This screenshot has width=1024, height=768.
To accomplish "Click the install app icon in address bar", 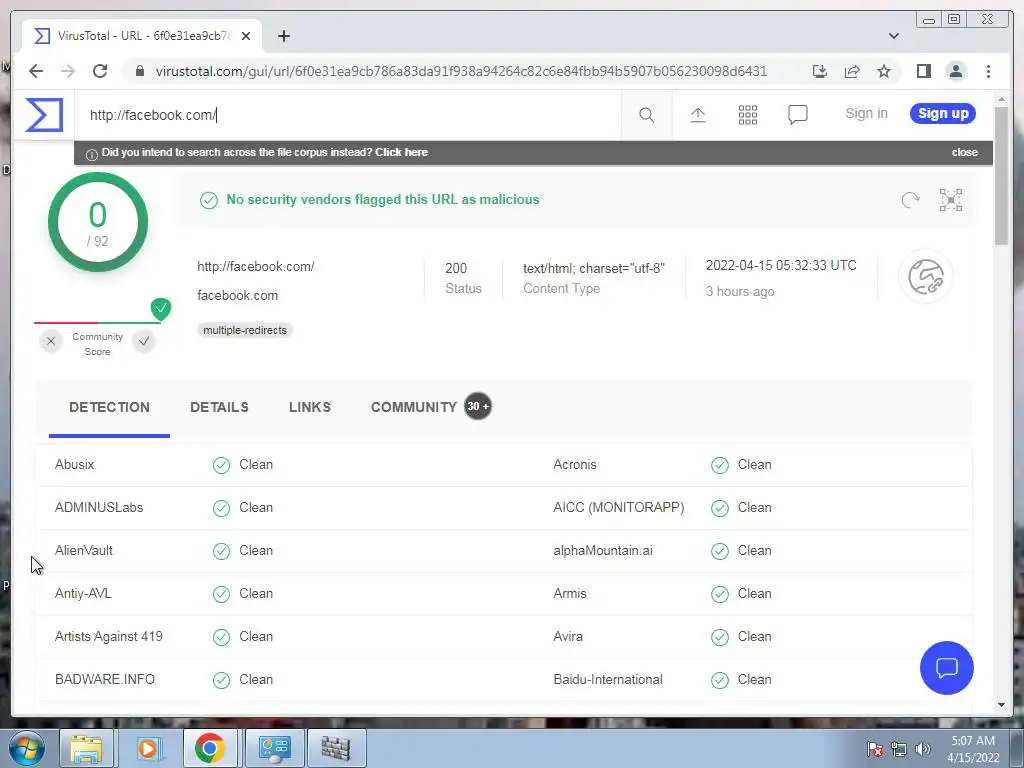I will click(x=820, y=71).
